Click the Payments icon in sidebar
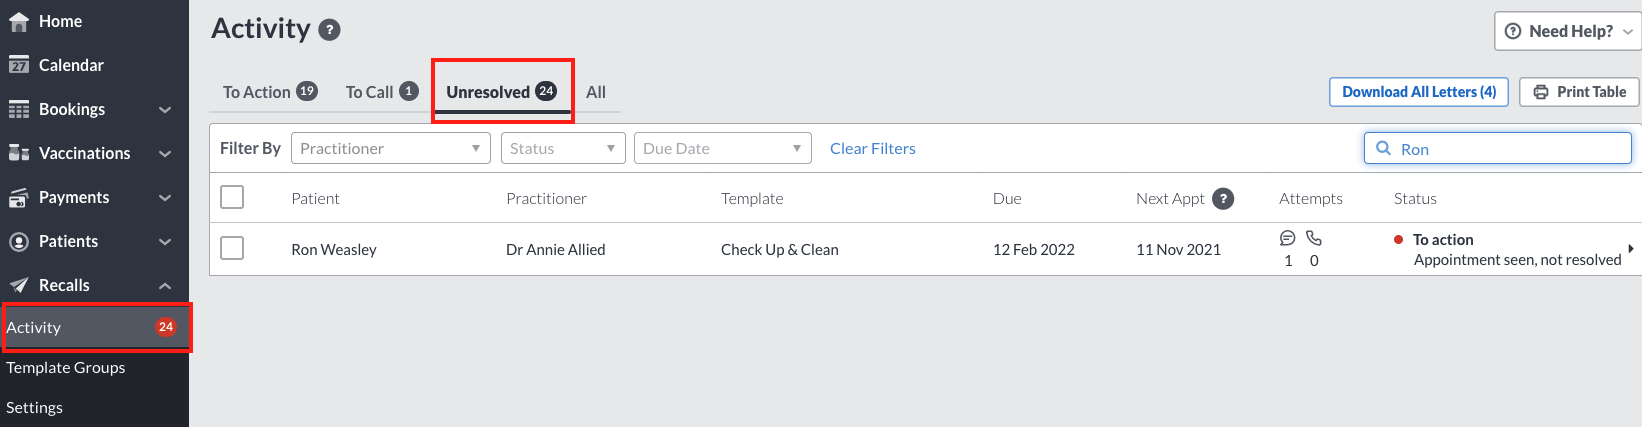The image size is (1642, 427). click(x=18, y=198)
